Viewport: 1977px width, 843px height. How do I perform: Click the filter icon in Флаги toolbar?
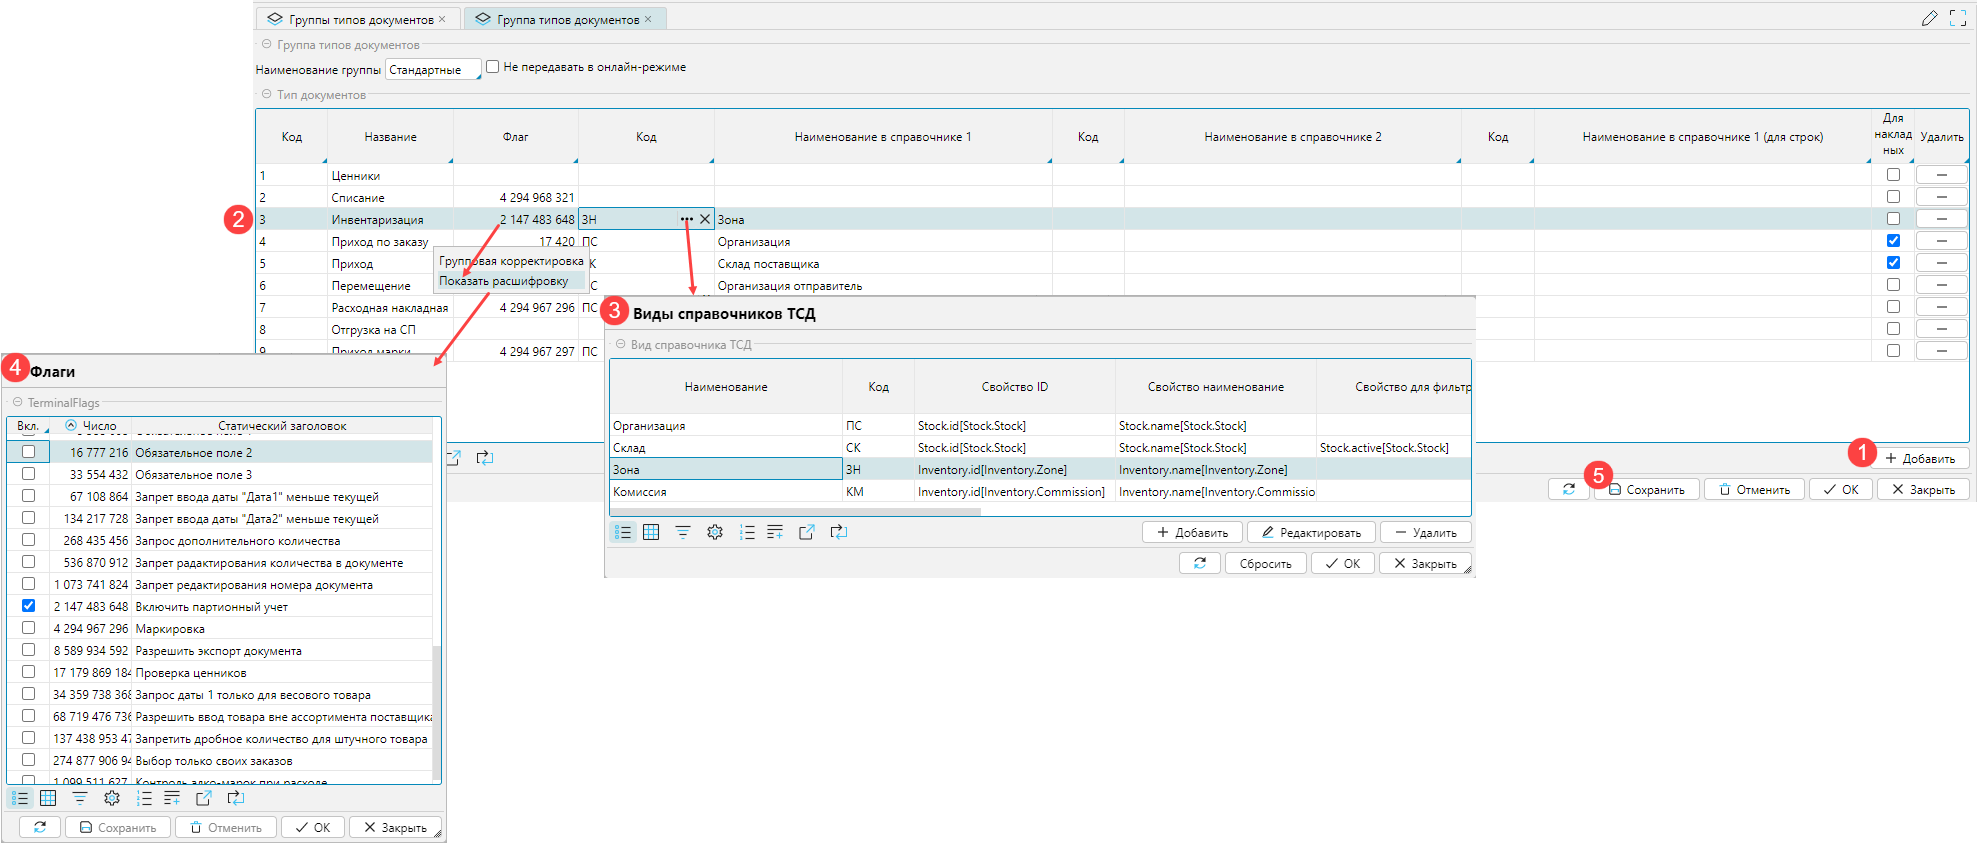coord(80,798)
